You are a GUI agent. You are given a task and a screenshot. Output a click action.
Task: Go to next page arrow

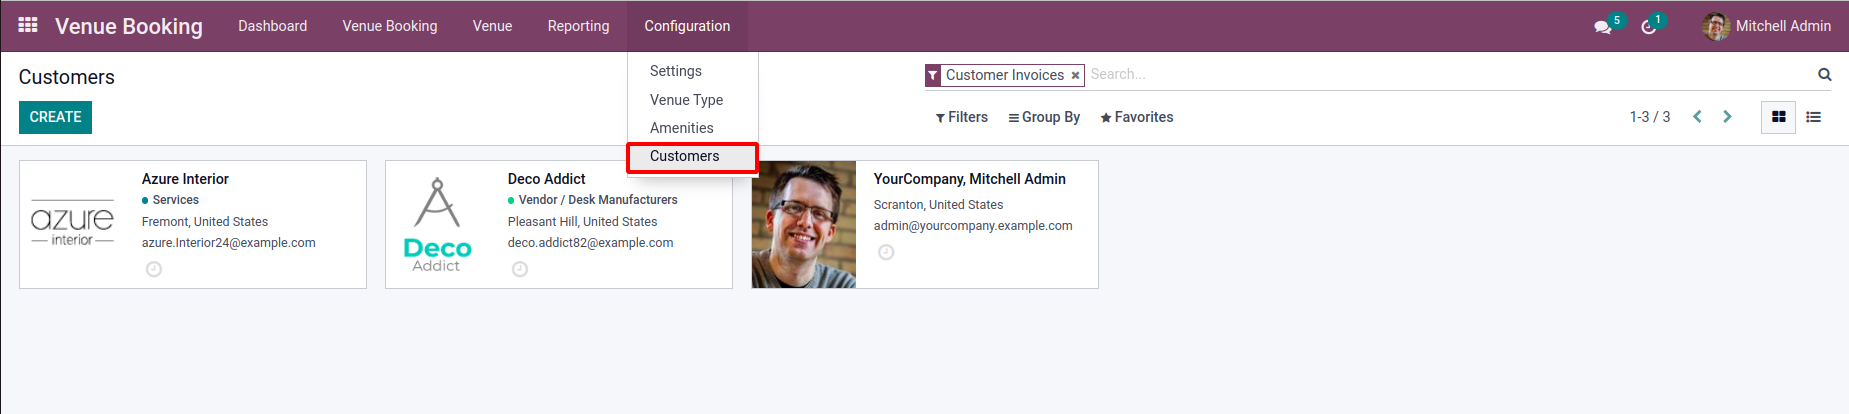[x=1727, y=117]
